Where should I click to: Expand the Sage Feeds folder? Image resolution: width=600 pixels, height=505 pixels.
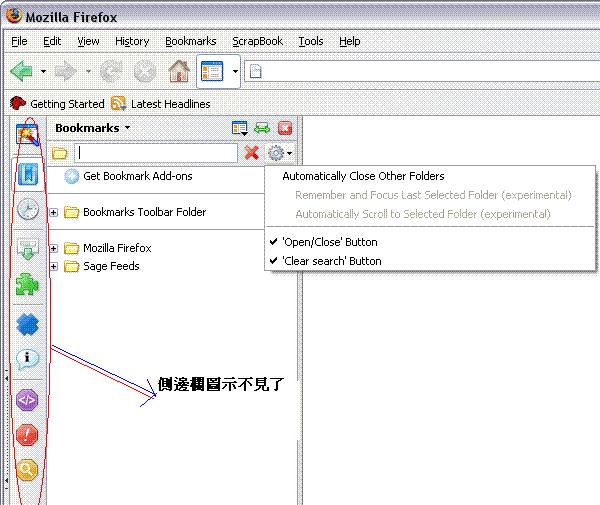click(54, 266)
